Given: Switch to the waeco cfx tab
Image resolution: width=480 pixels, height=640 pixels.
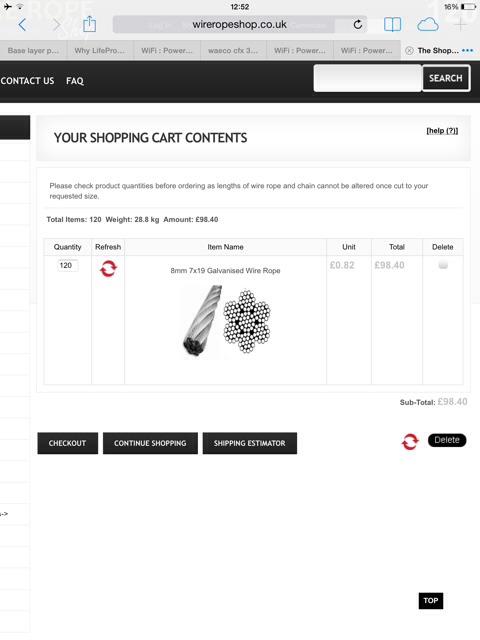Looking at the screenshot, I should (233, 51).
